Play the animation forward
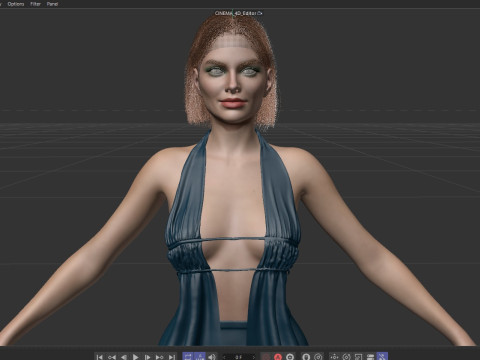 point(136,357)
